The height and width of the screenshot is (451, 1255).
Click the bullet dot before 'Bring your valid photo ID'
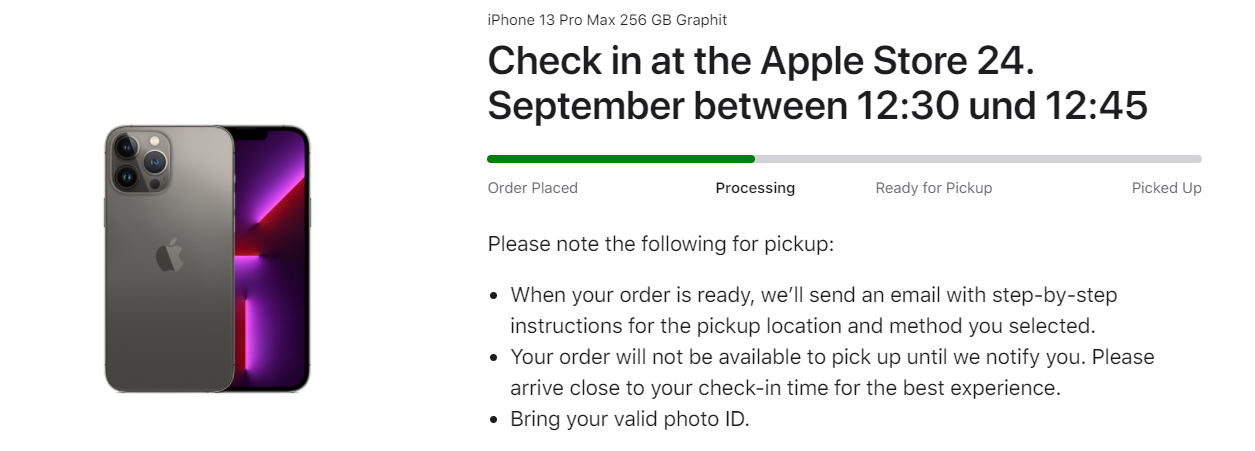pyautogui.click(x=494, y=420)
